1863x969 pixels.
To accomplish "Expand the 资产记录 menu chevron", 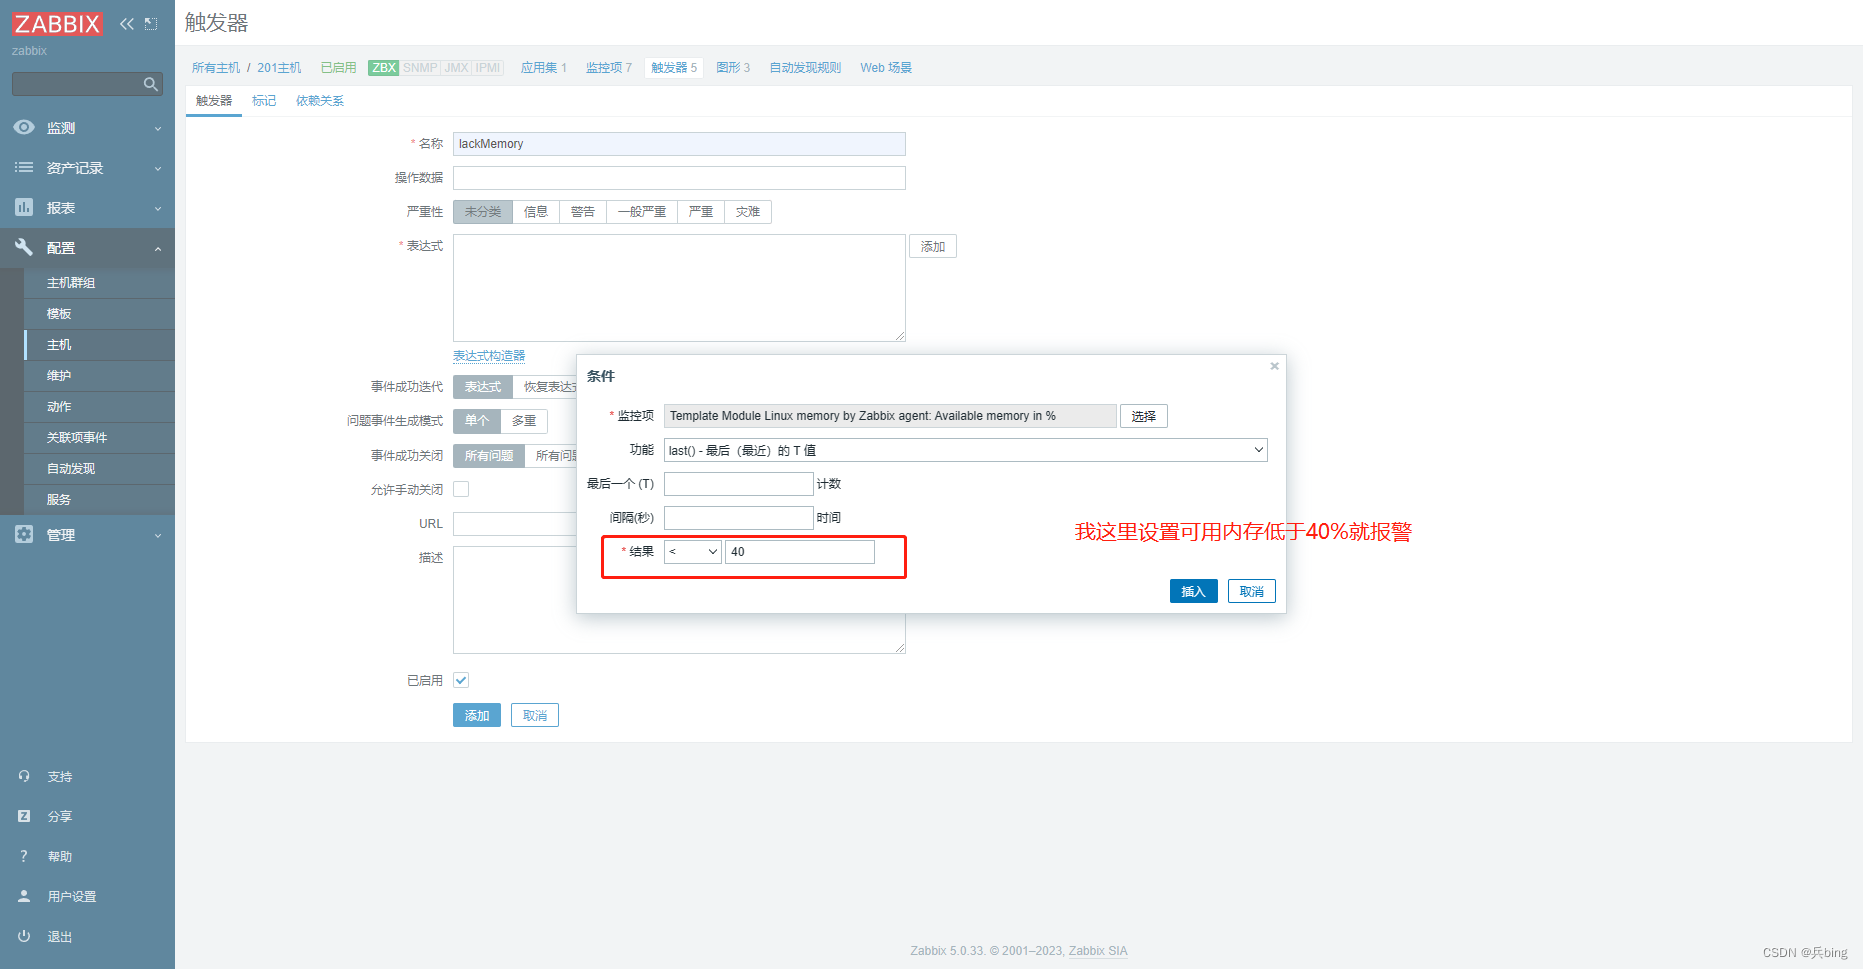I will click(158, 169).
